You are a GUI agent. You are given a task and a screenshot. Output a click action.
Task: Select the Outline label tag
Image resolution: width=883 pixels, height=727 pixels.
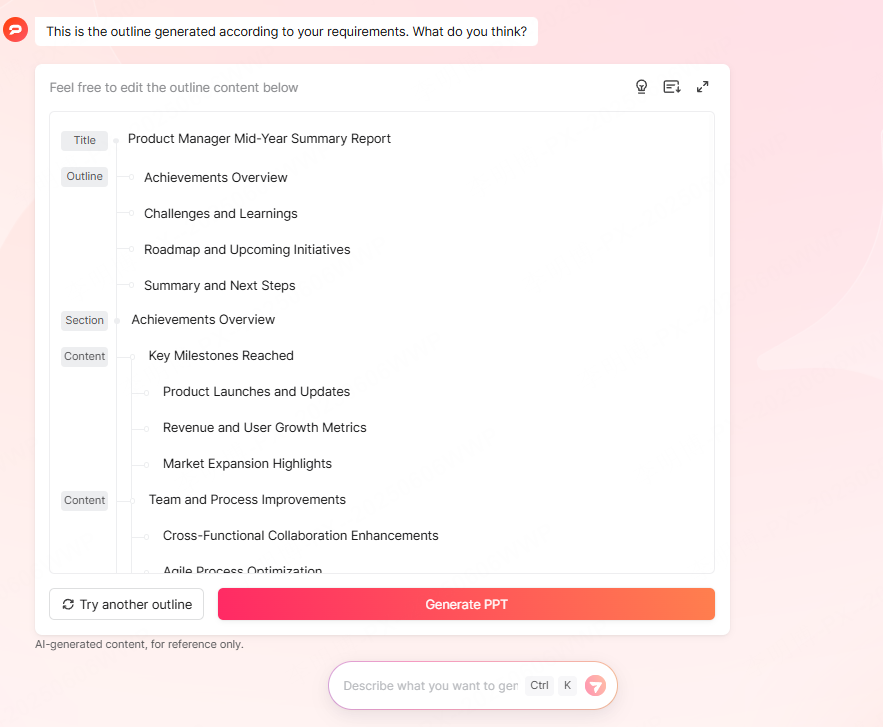click(84, 176)
